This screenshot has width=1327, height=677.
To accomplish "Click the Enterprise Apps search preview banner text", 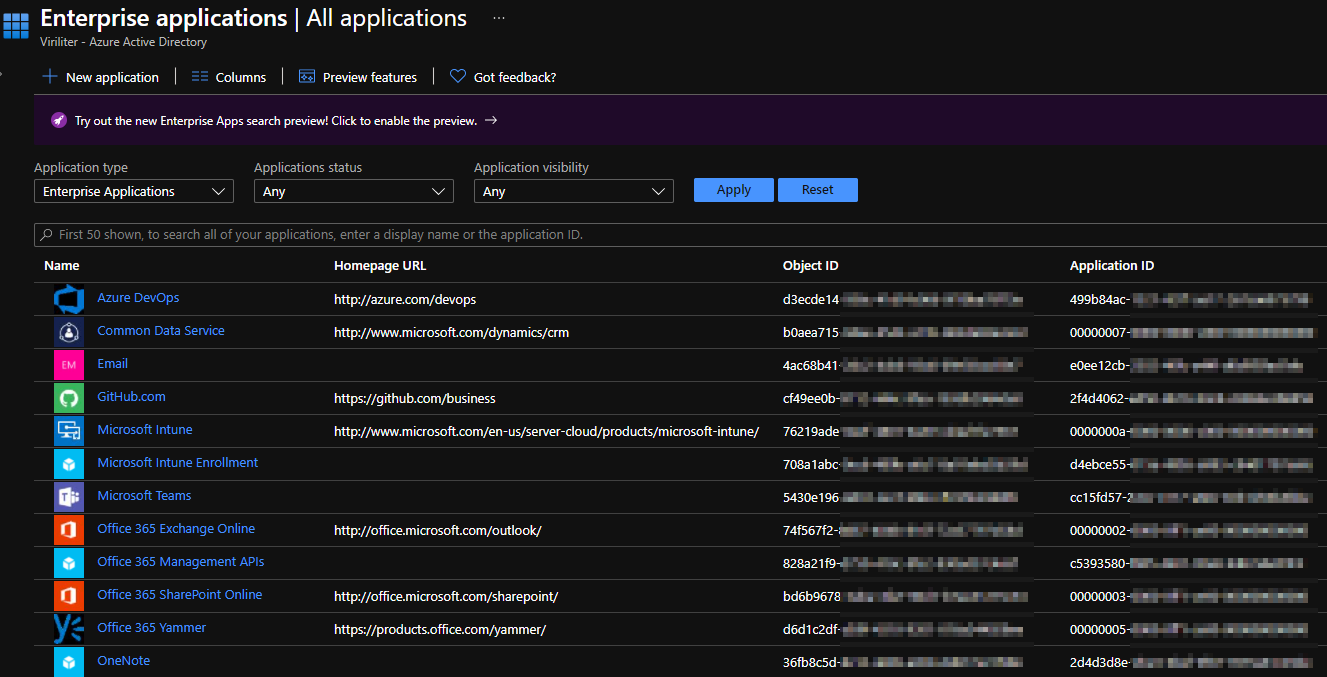I will 276,121.
